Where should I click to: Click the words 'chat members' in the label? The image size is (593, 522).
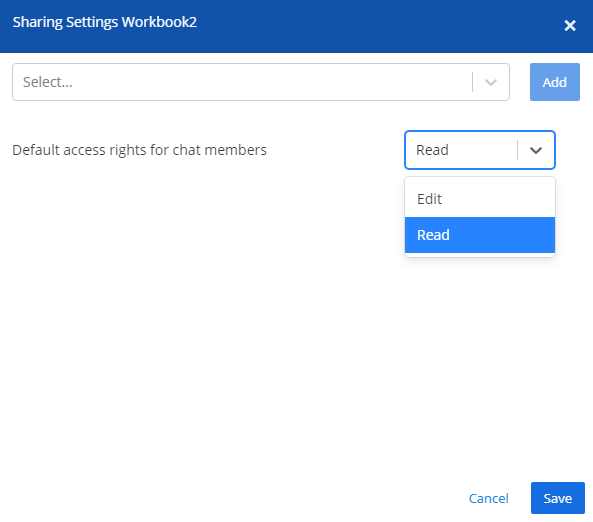point(219,150)
